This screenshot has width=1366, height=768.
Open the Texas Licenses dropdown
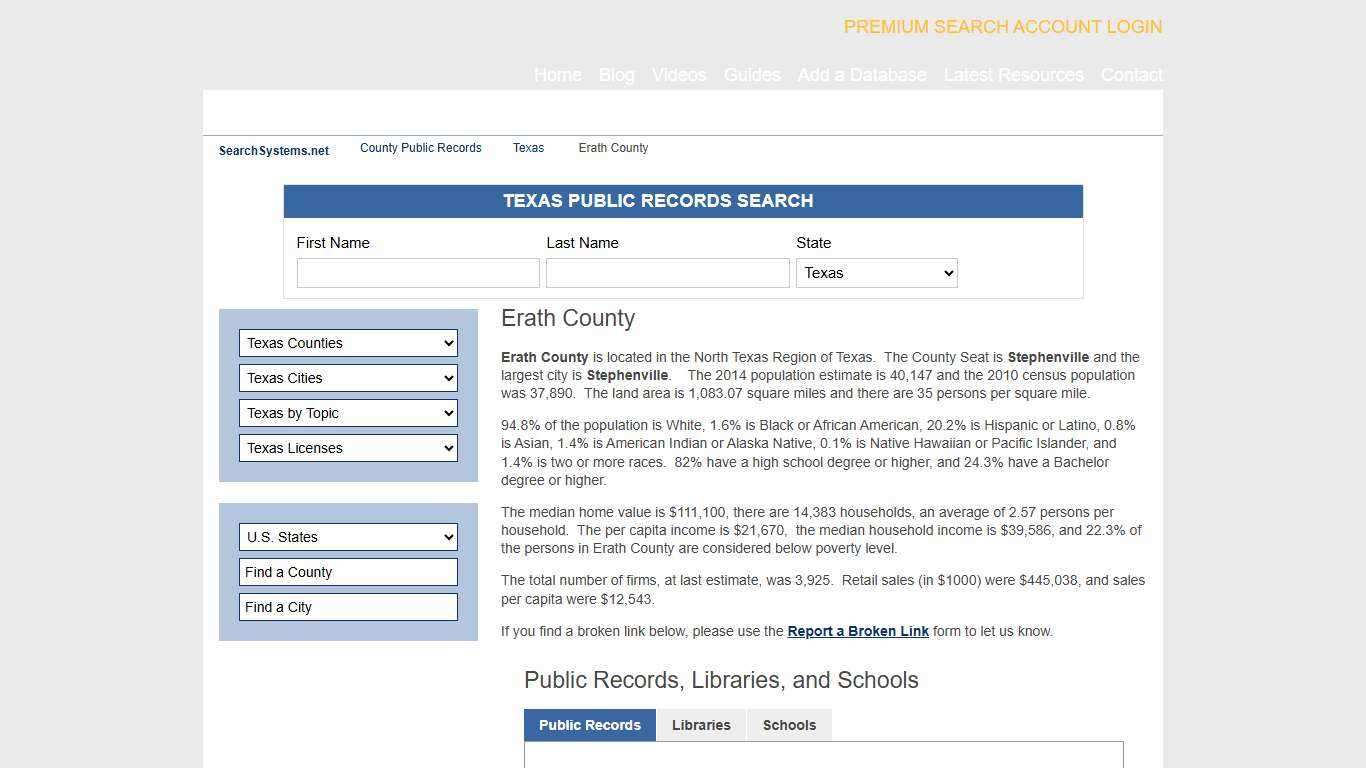coord(348,448)
